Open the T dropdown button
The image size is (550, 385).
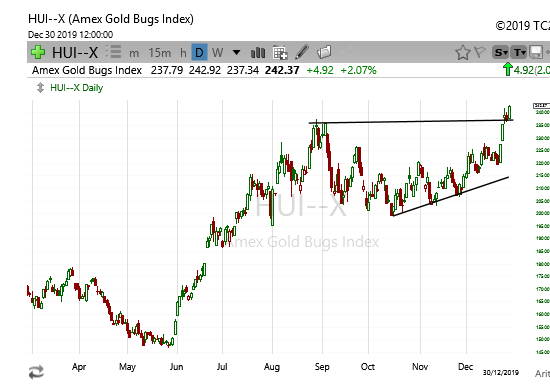(x=519, y=53)
